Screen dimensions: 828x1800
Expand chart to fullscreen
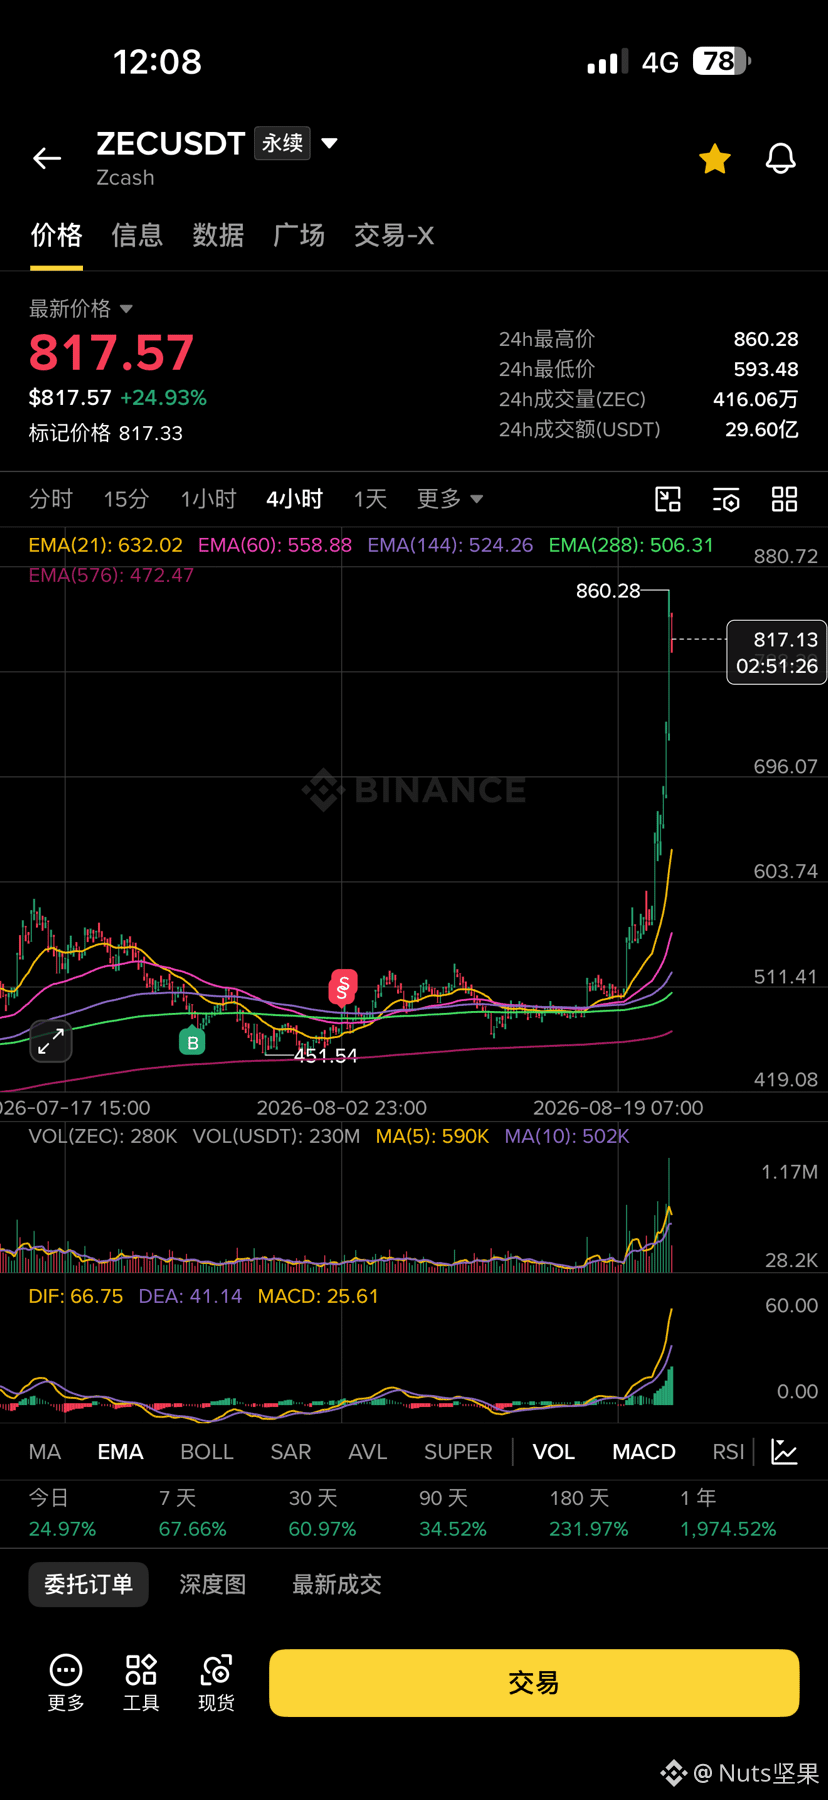tap(50, 1042)
